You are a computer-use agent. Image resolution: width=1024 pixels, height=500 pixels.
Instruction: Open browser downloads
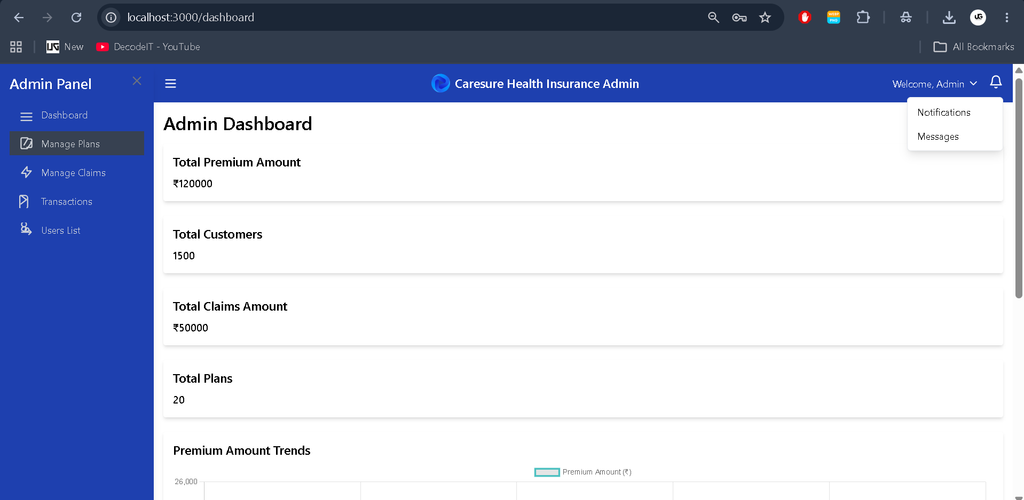(x=949, y=18)
